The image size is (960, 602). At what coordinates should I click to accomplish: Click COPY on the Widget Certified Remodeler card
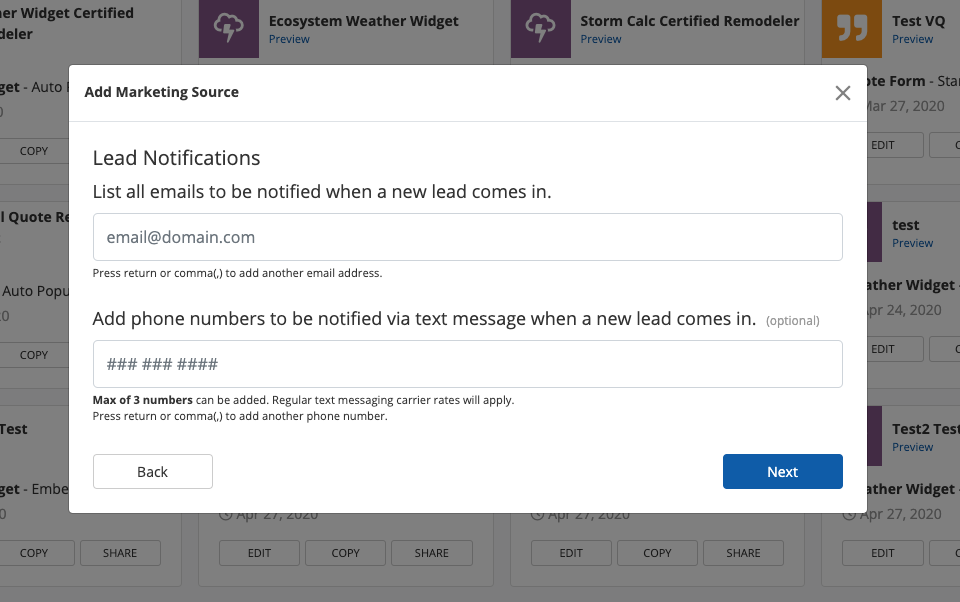pos(34,151)
